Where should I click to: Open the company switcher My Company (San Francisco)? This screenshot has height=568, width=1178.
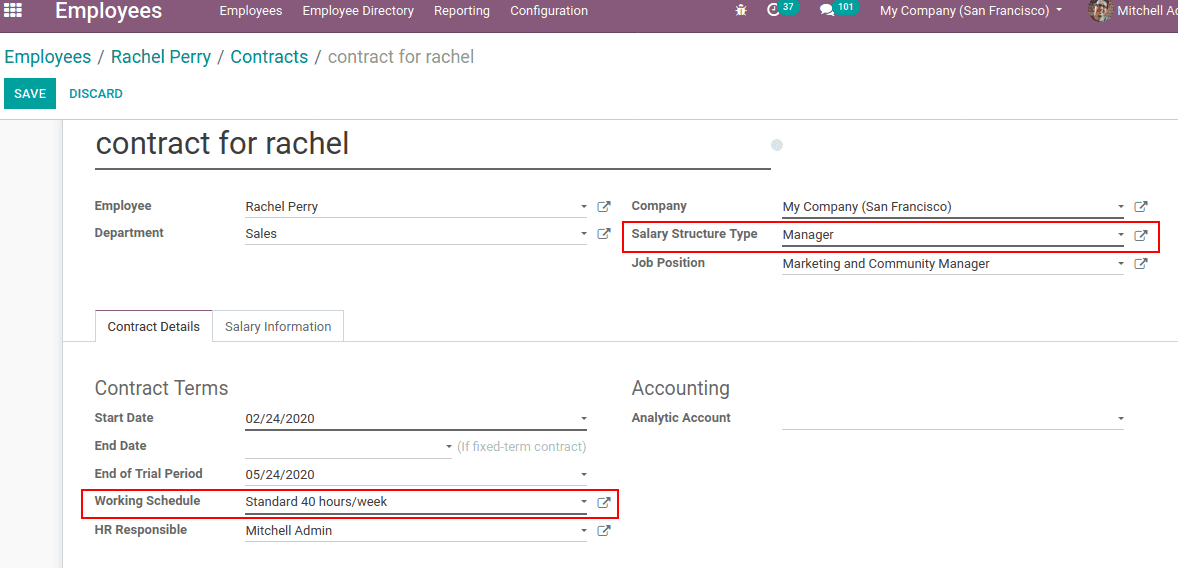click(971, 11)
